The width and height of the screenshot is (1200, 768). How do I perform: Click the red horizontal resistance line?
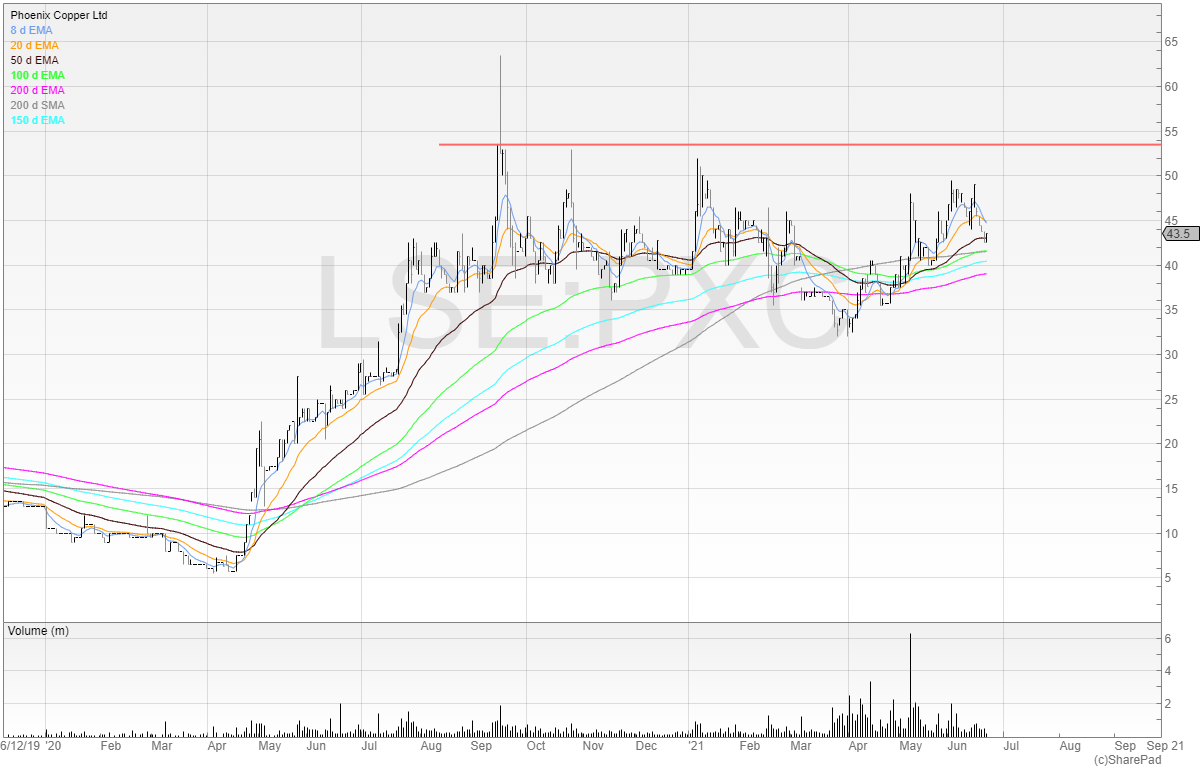[x=800, y=145]
